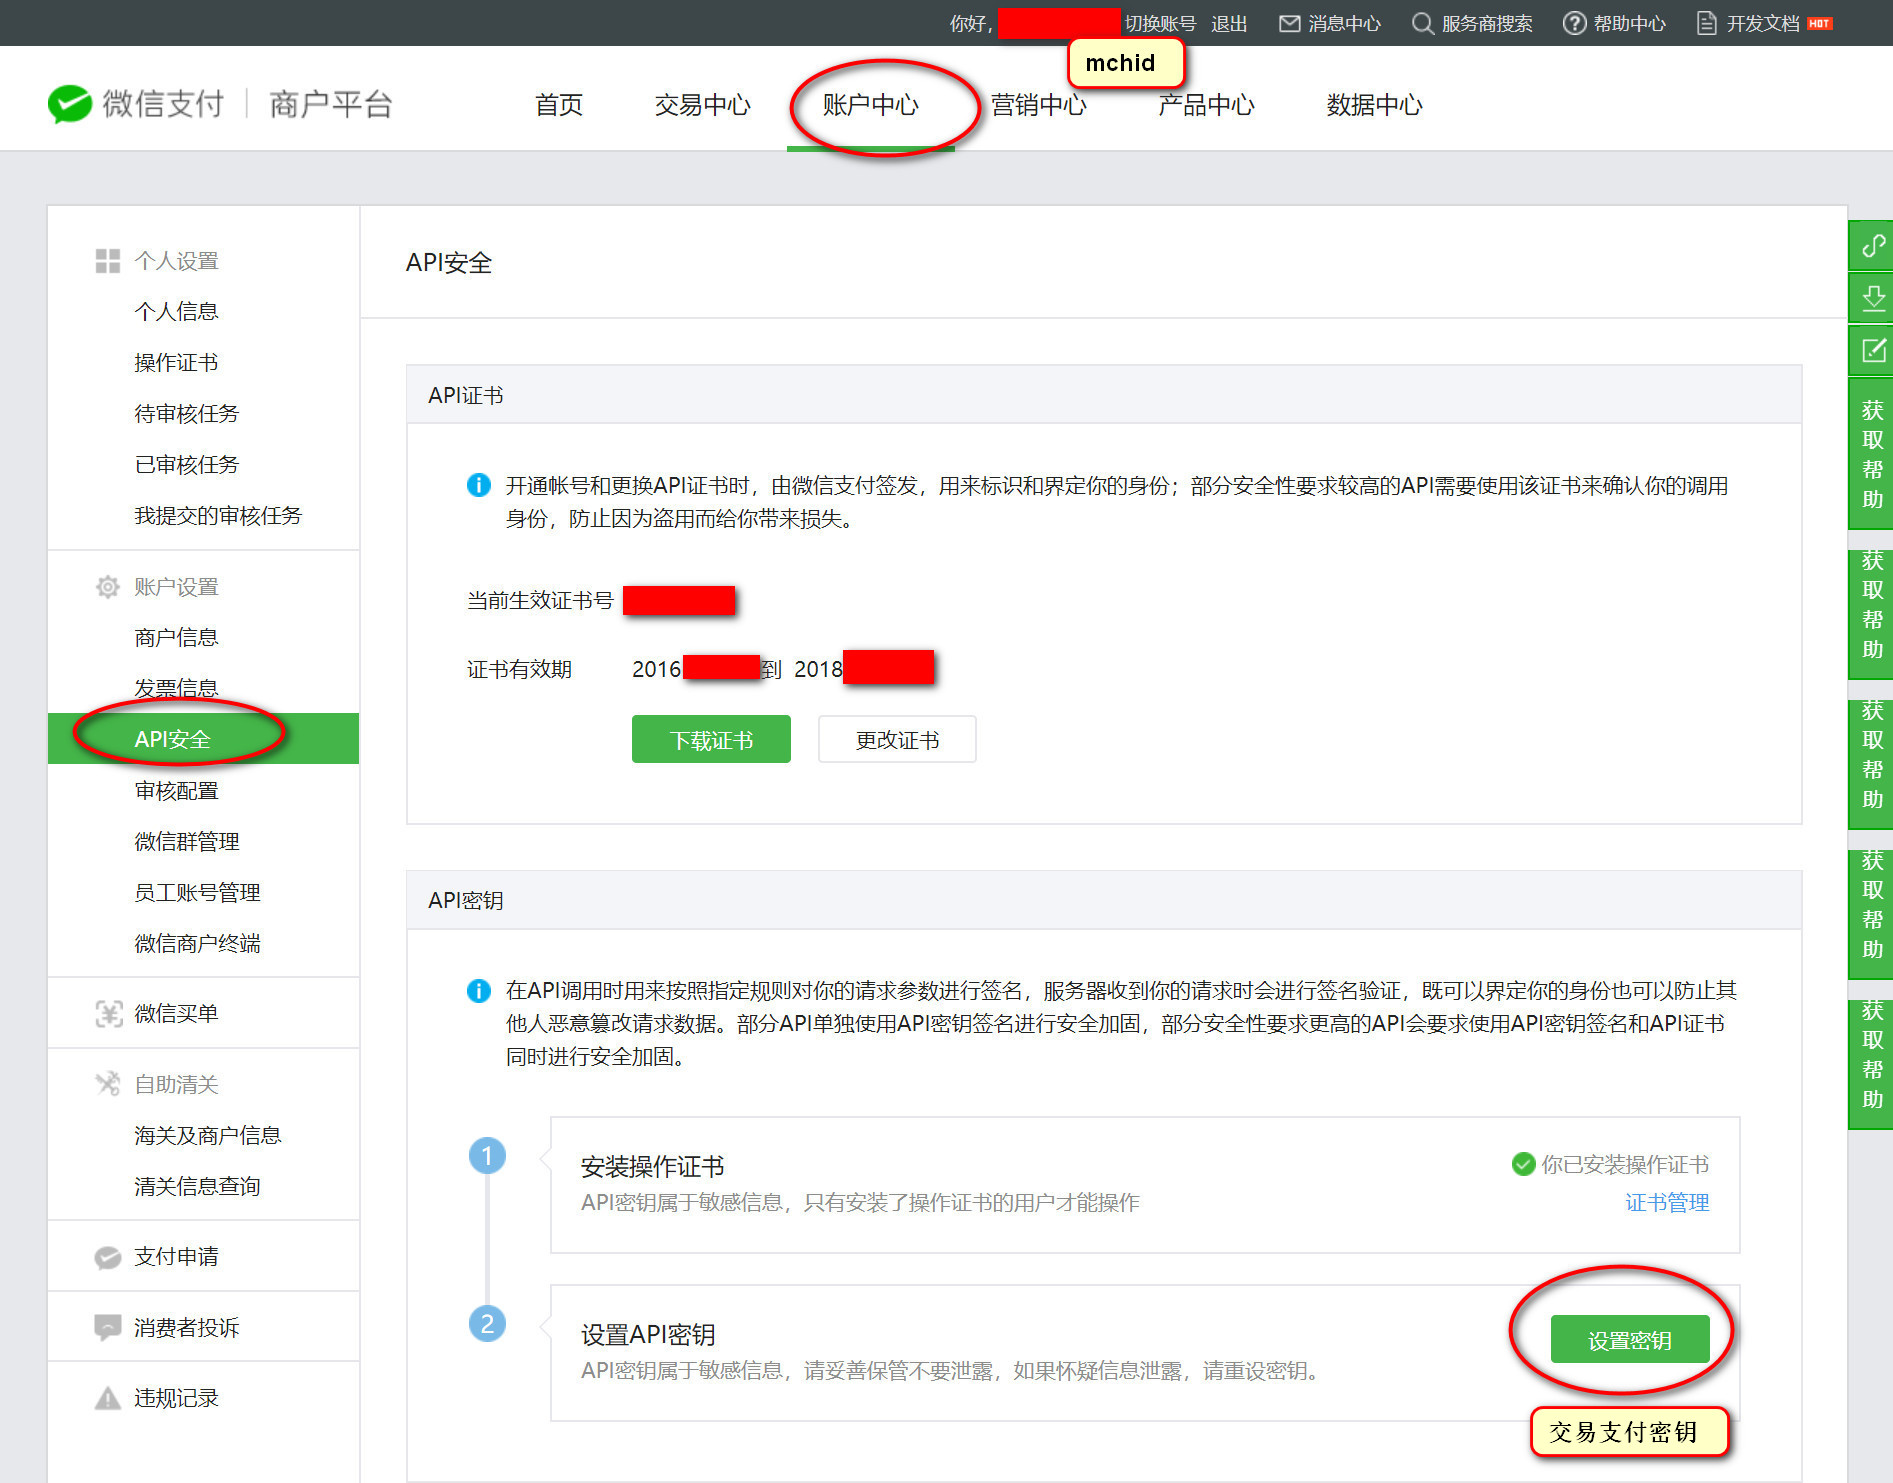Open the 账户中心 tab
The height and width of the screenshot is (1483, 1893).
[x=870, y=105]
